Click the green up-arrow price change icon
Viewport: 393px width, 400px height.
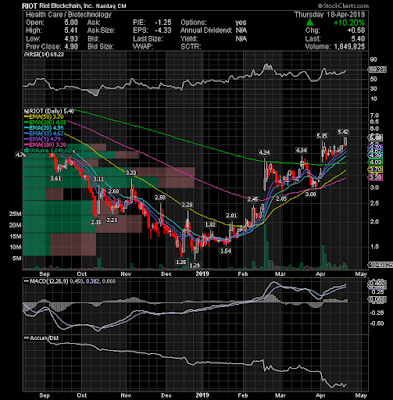[x=310, y=22]
